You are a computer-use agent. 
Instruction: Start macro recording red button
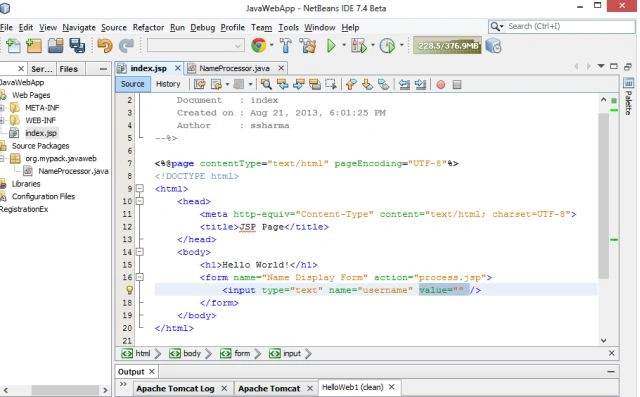click(x=441, y=84)
